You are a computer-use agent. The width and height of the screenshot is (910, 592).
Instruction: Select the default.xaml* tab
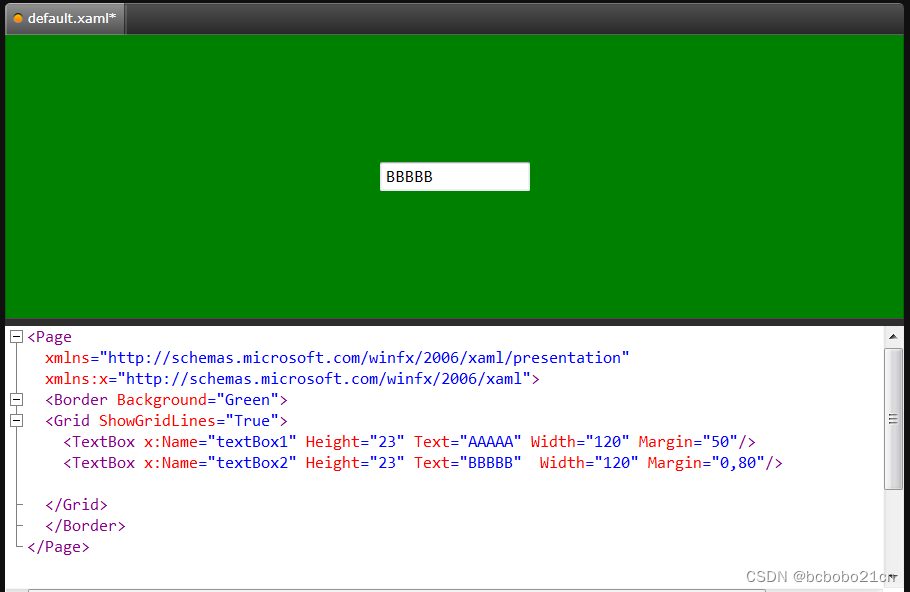pyautogui.click(x=70, y=18)
